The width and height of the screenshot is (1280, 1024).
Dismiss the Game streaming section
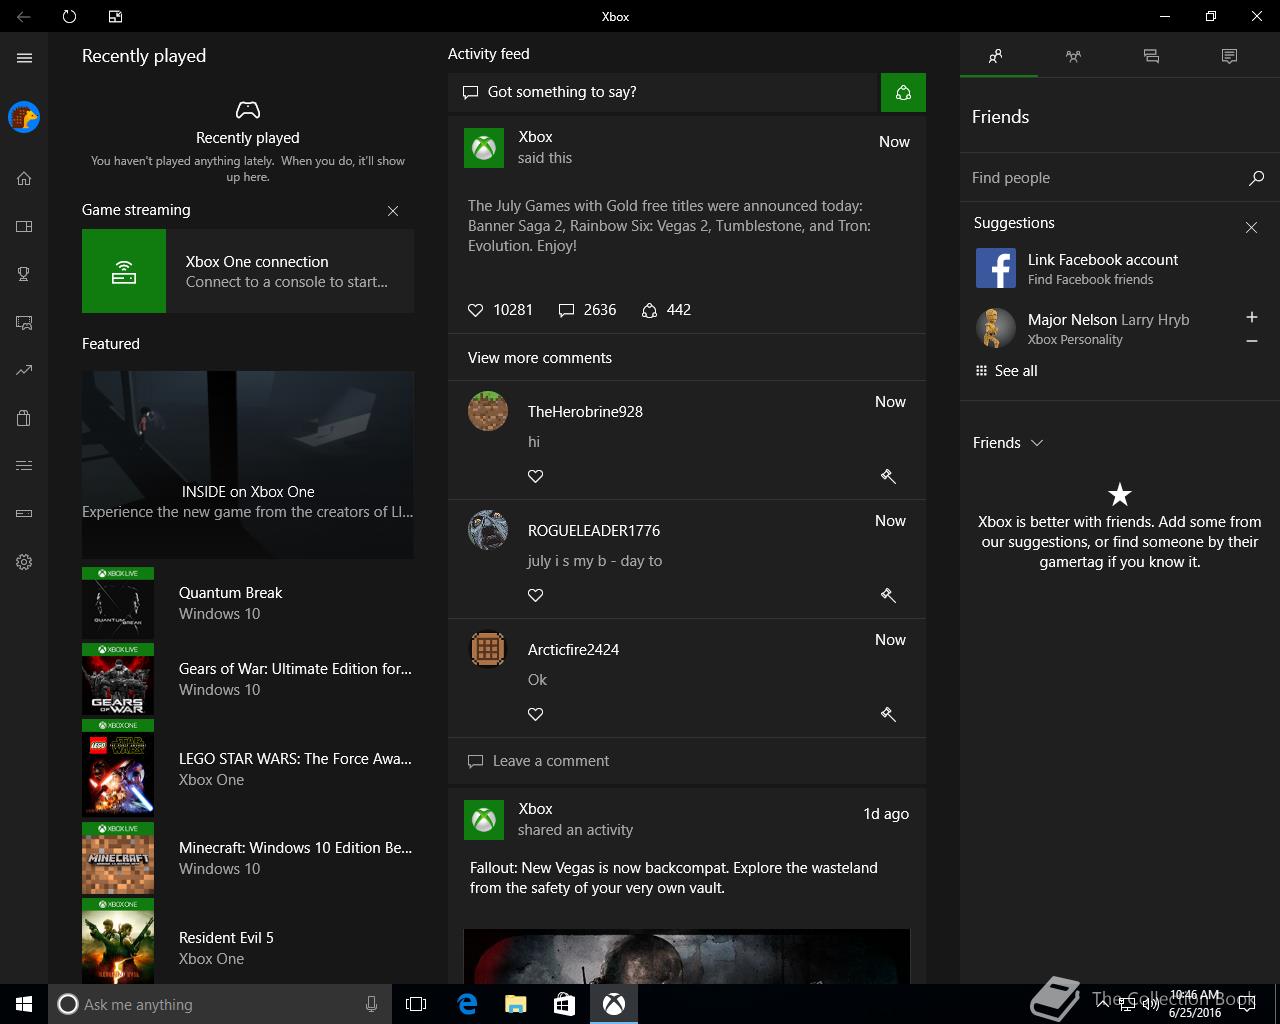point(393,211)
